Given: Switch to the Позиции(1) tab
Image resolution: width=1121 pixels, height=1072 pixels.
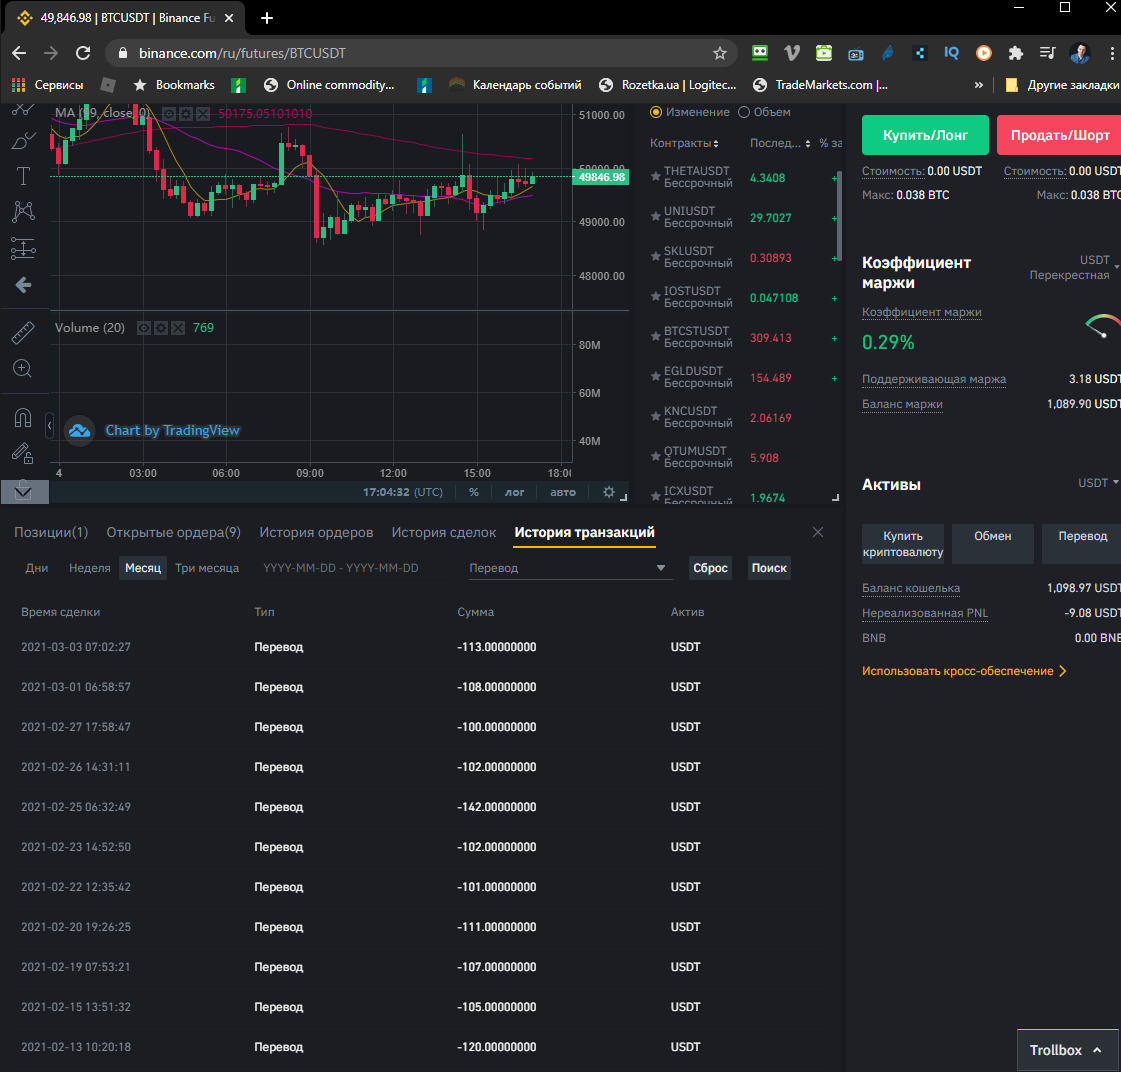Looking at the screenshot, I should (51, 532).
